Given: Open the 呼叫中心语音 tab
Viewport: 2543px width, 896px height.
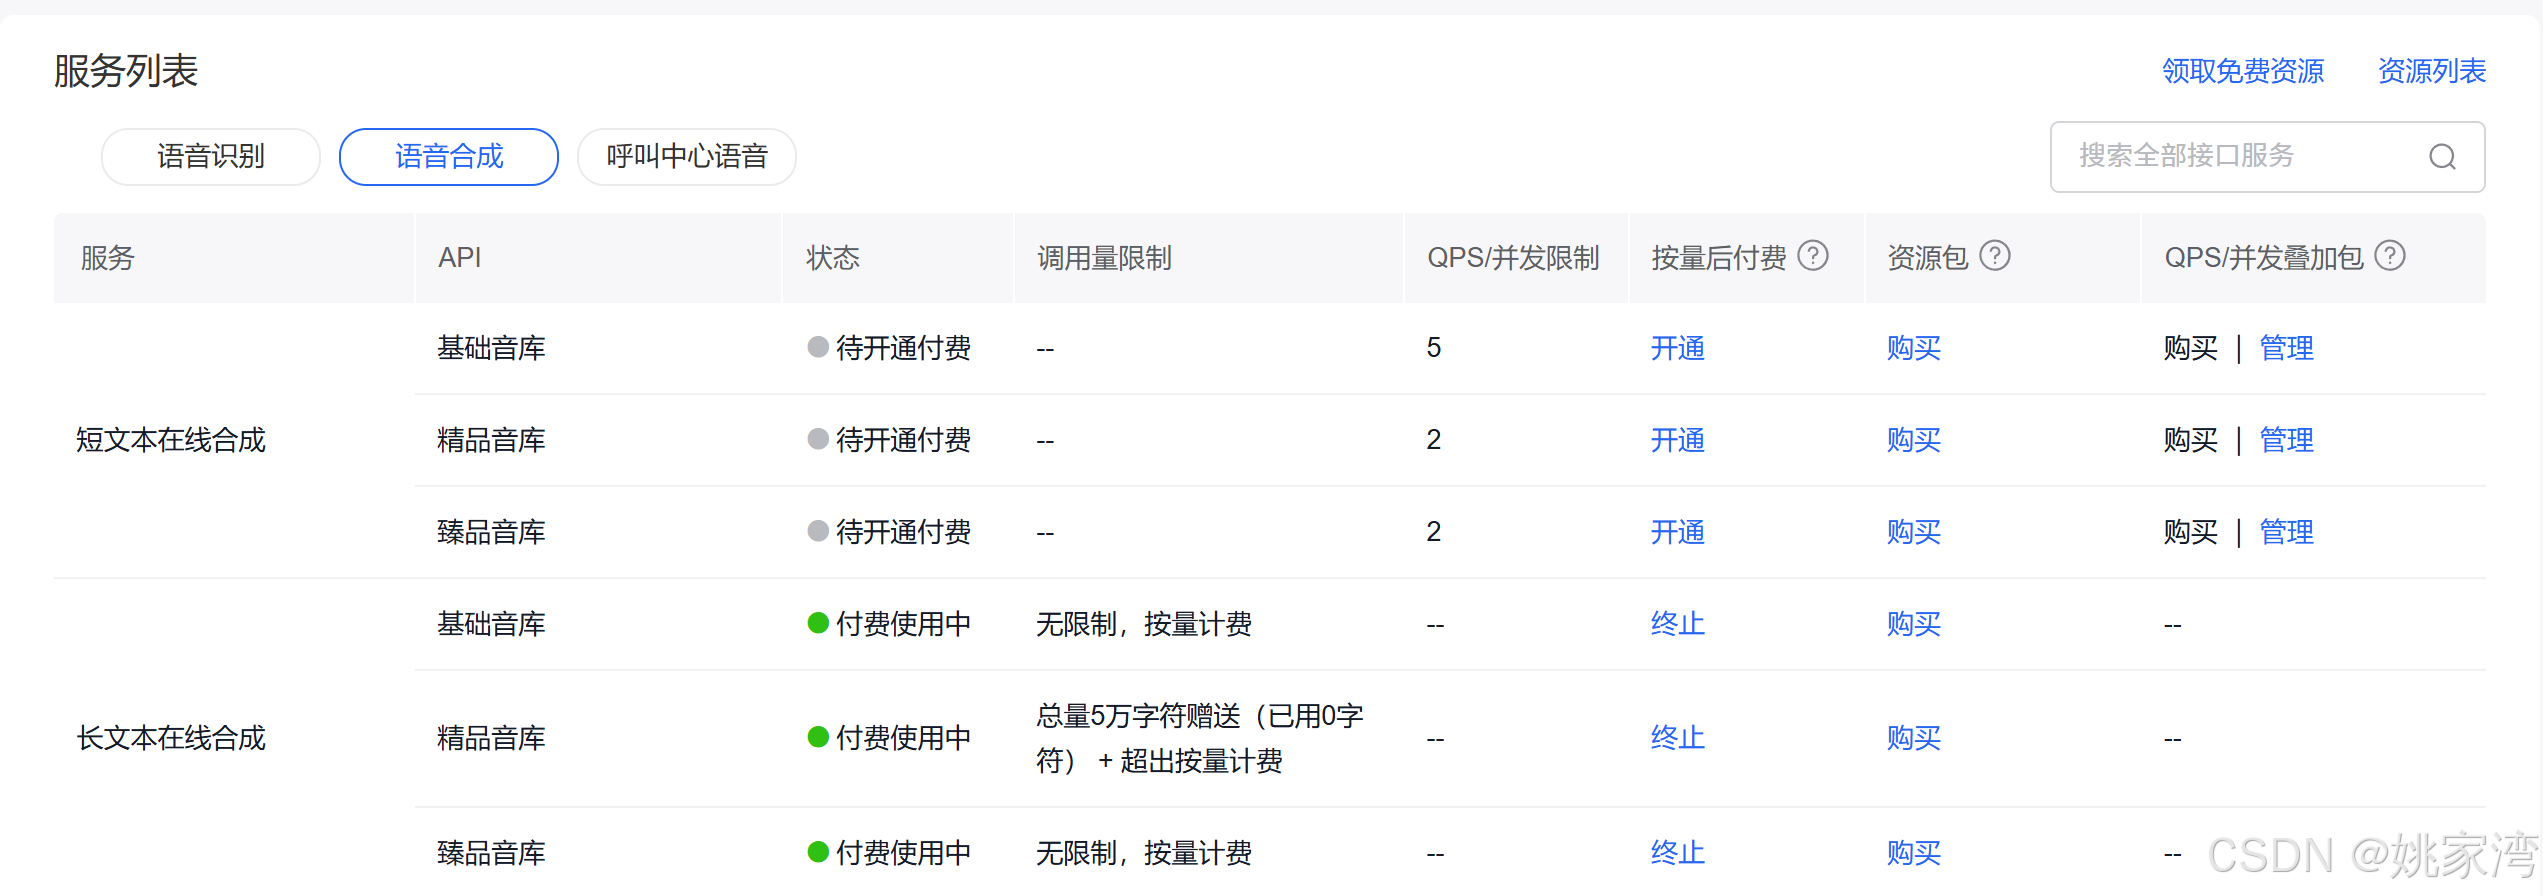Looking at the screenshot, I should pyautogui.click(x=687, y=157).
